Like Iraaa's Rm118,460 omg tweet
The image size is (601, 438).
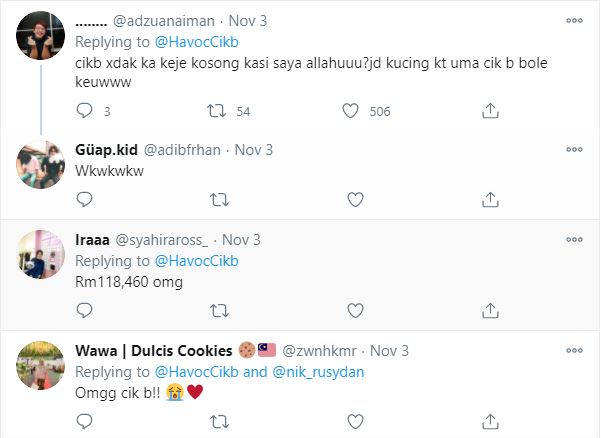[x=353, y=310]
